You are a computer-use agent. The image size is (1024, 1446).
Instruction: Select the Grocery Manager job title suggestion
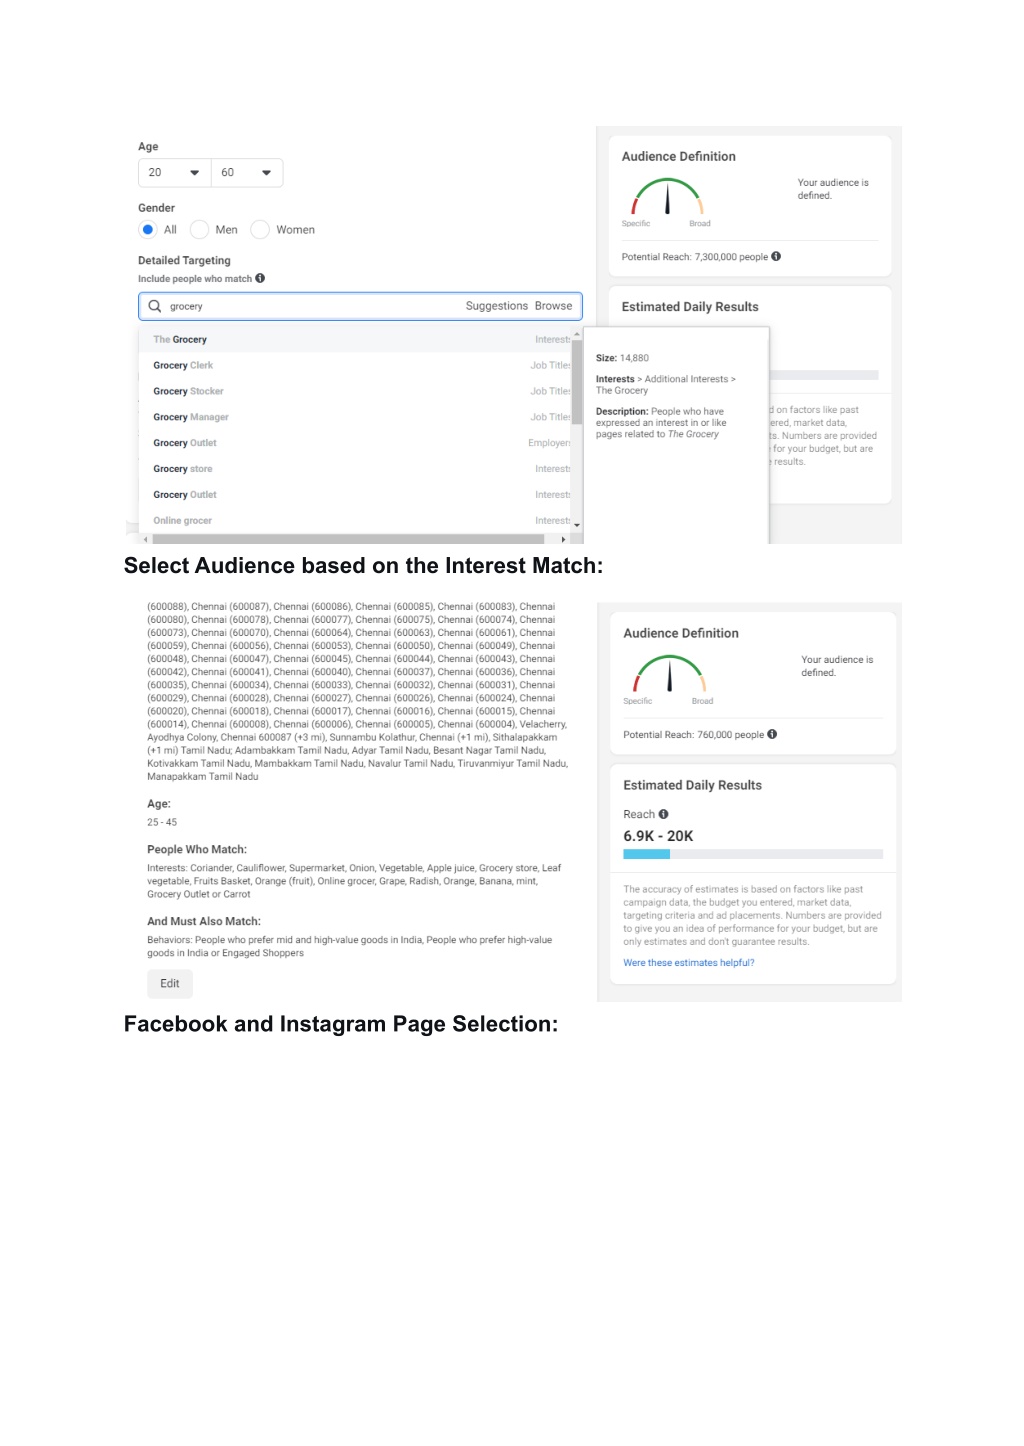[x=355, y=418]
